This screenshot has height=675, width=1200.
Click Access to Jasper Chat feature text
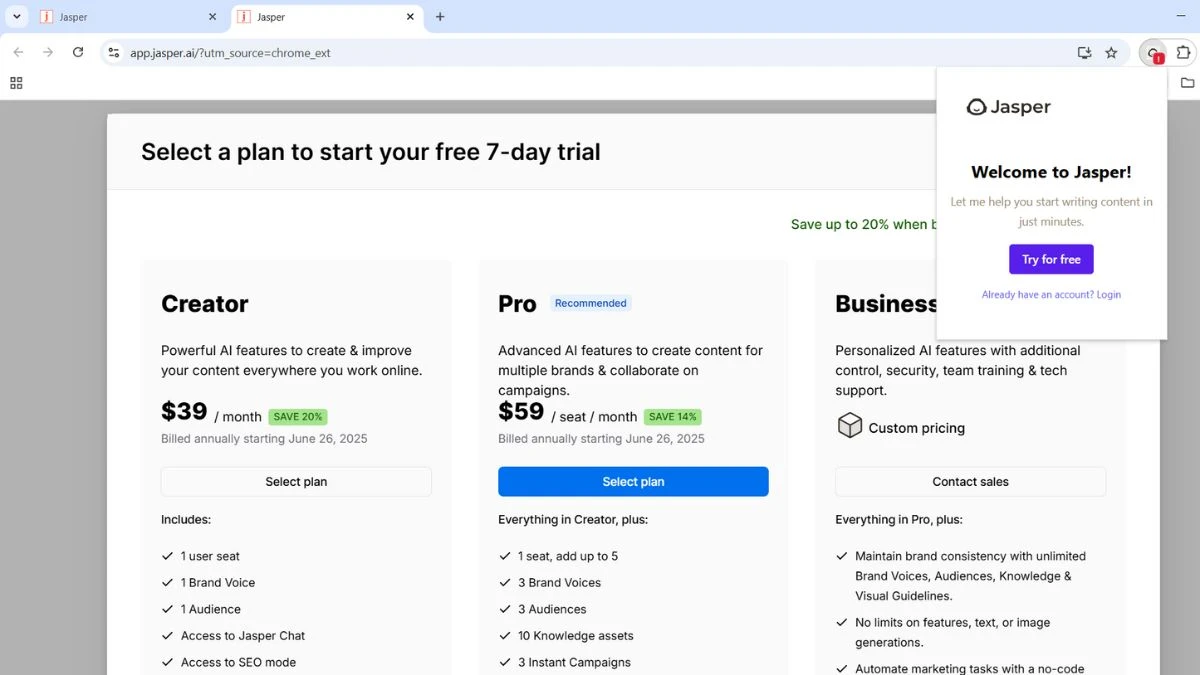(x=243, y=636)
